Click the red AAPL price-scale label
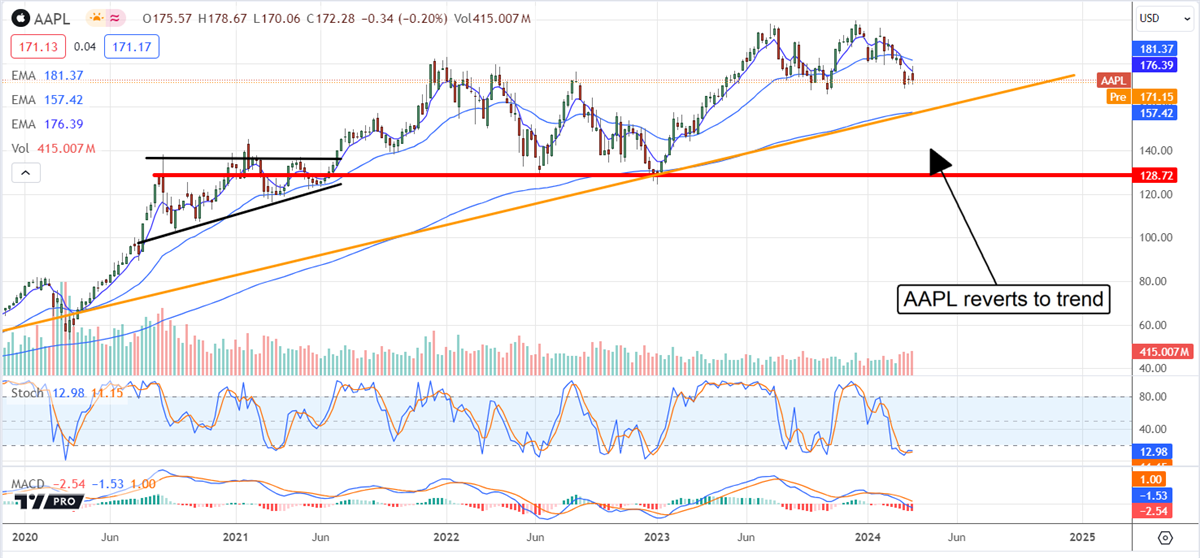Viewport: 1200px width, 558px height. [1112, 80]
